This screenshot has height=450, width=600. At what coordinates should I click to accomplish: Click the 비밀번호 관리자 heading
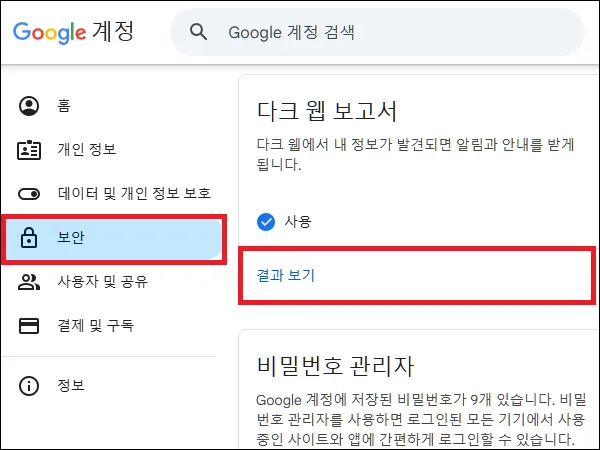click(335, 366)
